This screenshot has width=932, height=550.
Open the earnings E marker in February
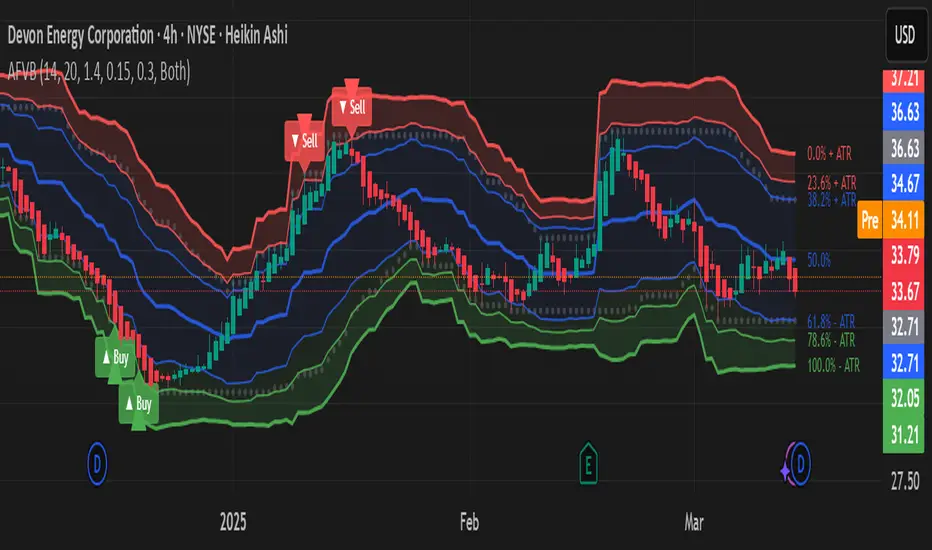click(x=588, y=464)
